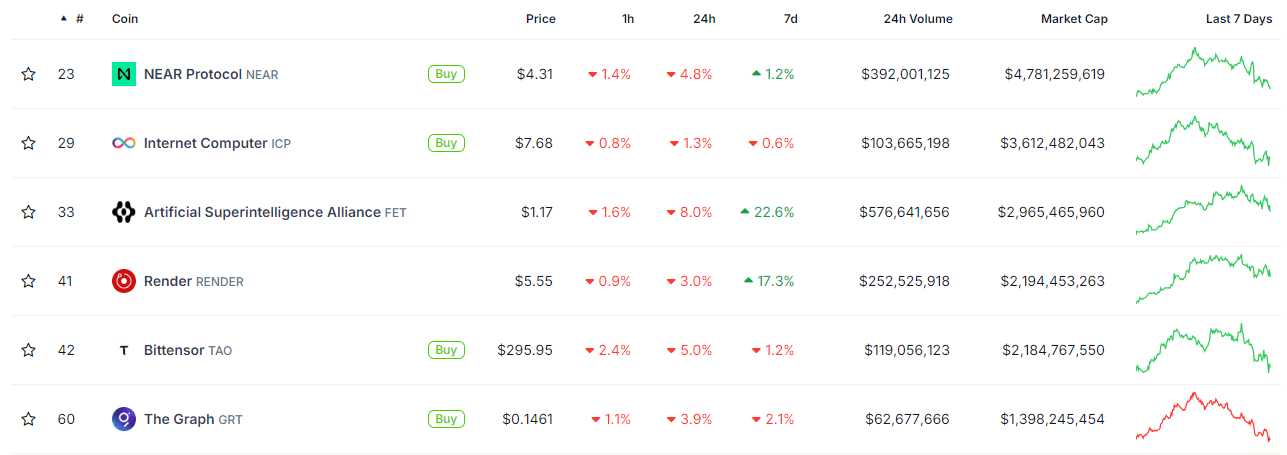
Task: Toggle the star for Internet Computer
Action: pos(29,143)
